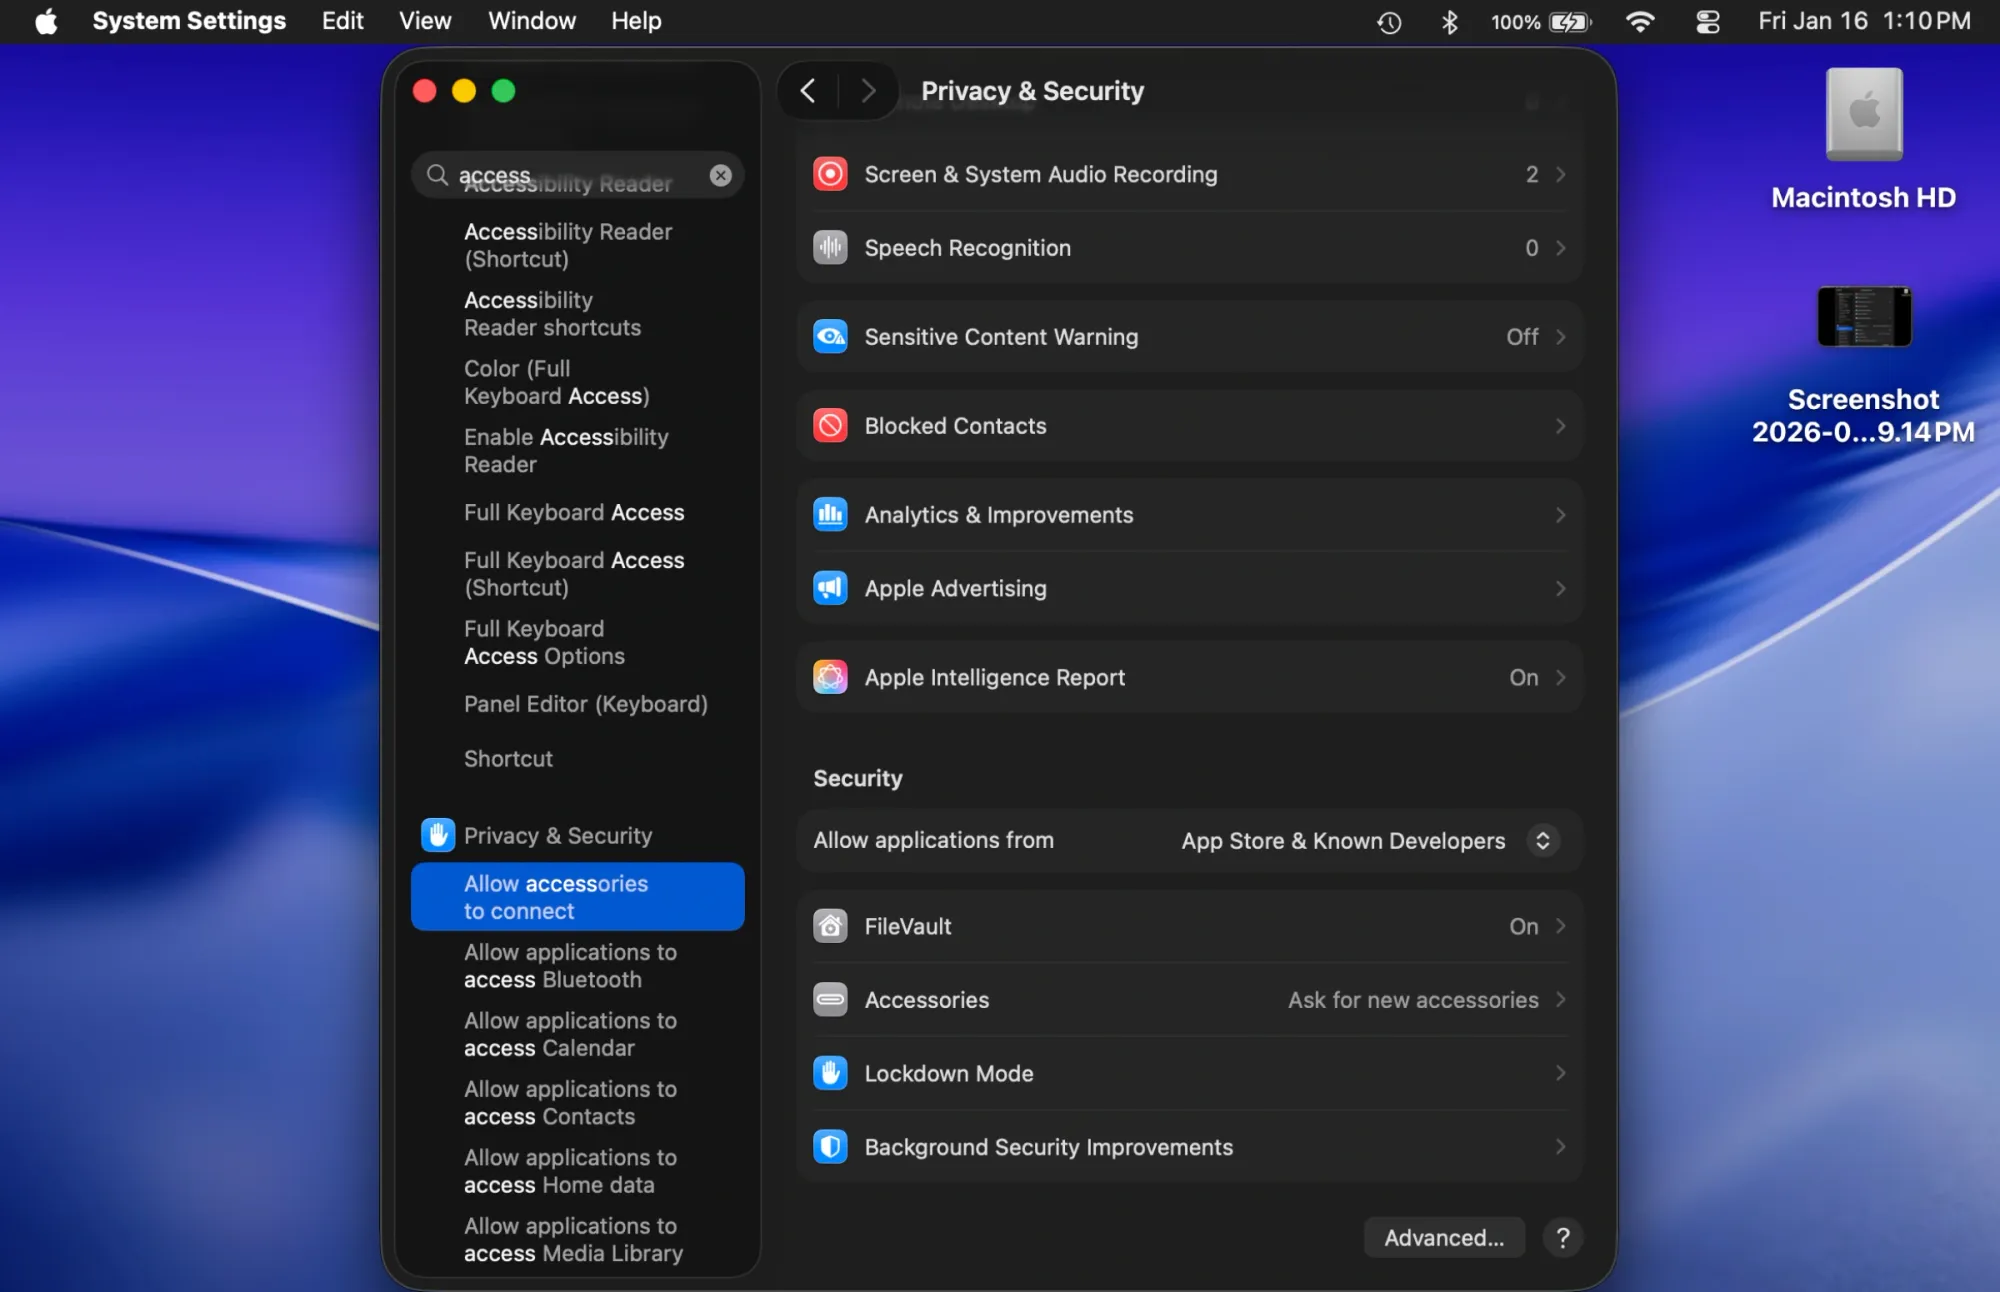Clear the search field with the X button
2000x1292 pixels.
tap(720, 175)
